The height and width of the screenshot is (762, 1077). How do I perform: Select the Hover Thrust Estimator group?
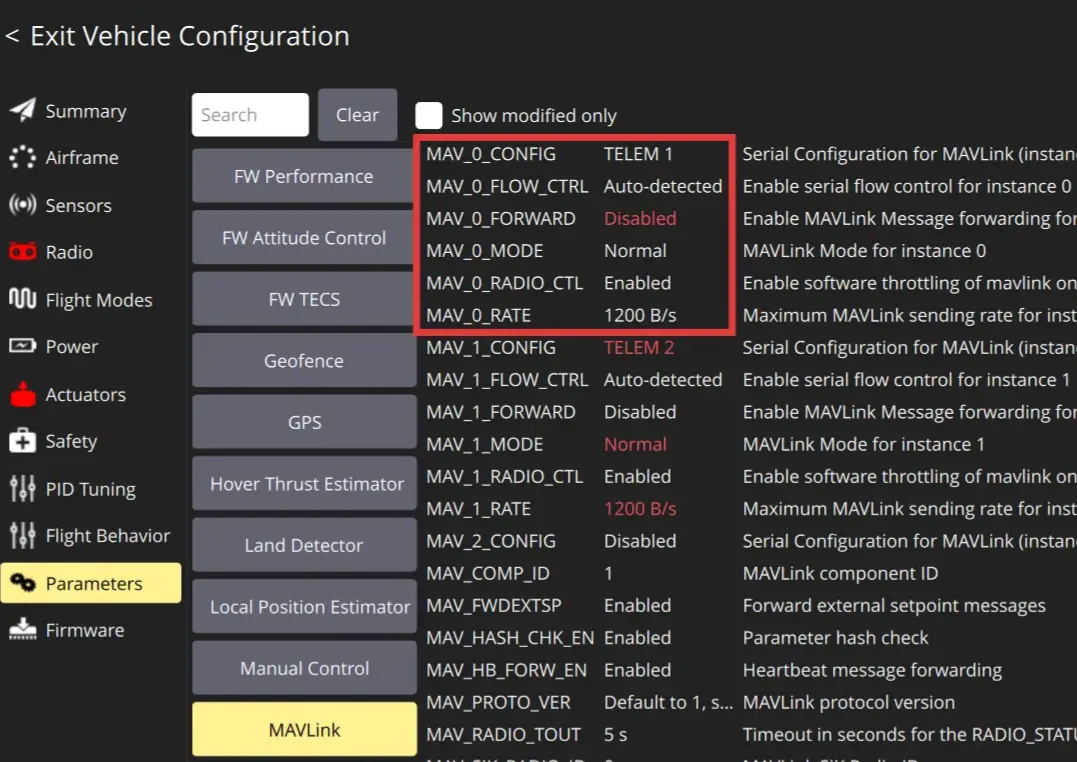click(x=304, y=484)
